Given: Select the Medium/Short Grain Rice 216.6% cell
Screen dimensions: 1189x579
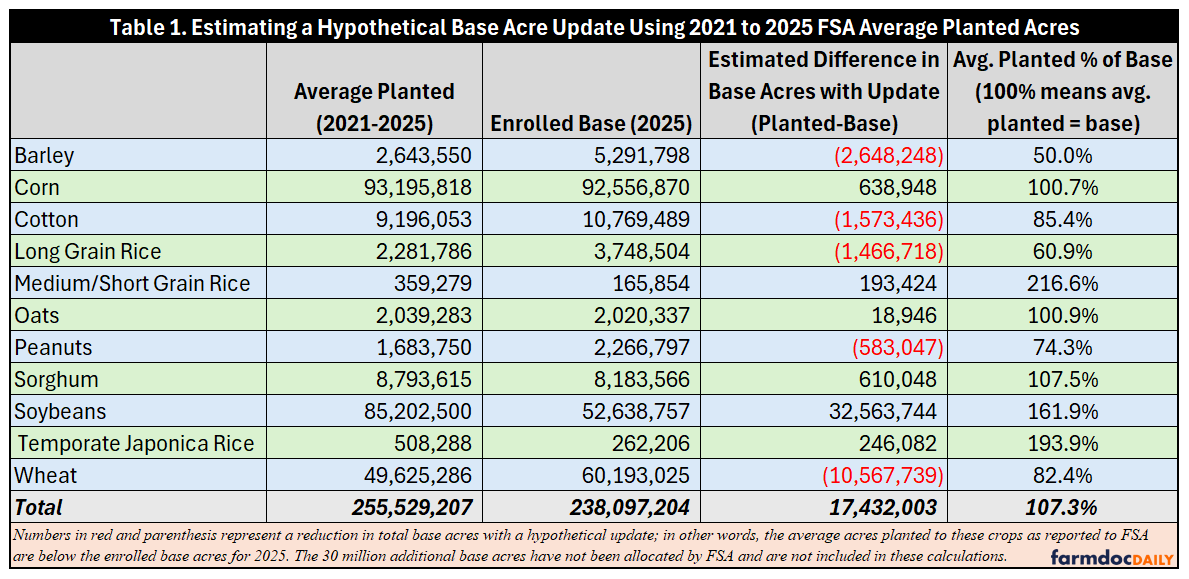Looking at the screenshot, I should (1063, 283).
